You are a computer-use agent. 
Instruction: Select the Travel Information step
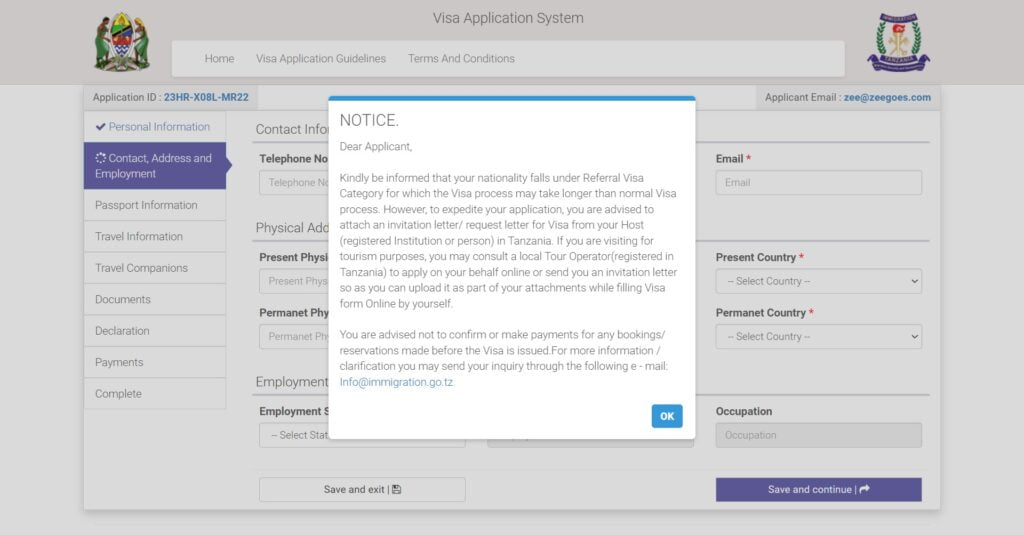pos(139,237)
